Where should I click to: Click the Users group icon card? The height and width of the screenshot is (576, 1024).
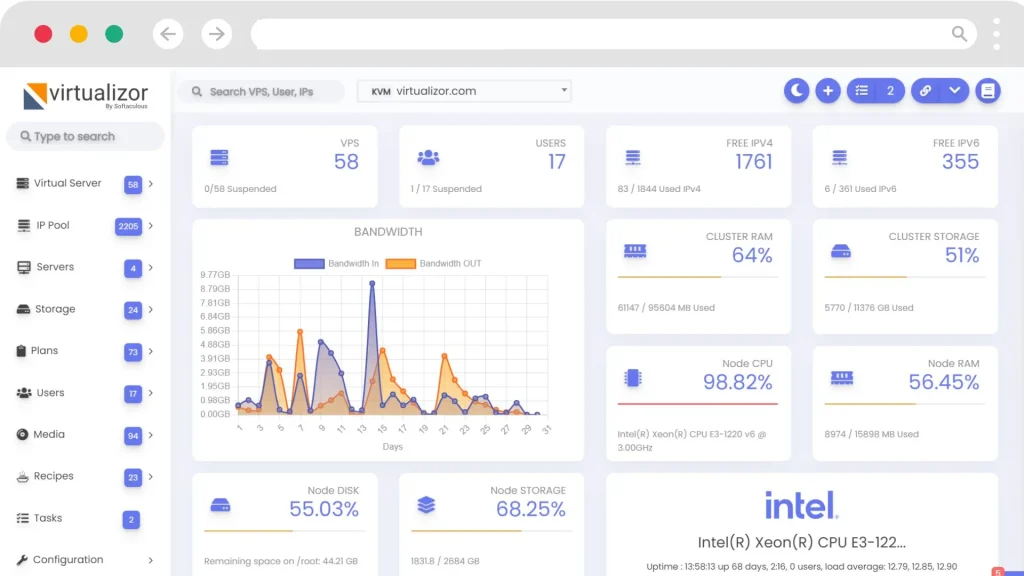[428, 158]
